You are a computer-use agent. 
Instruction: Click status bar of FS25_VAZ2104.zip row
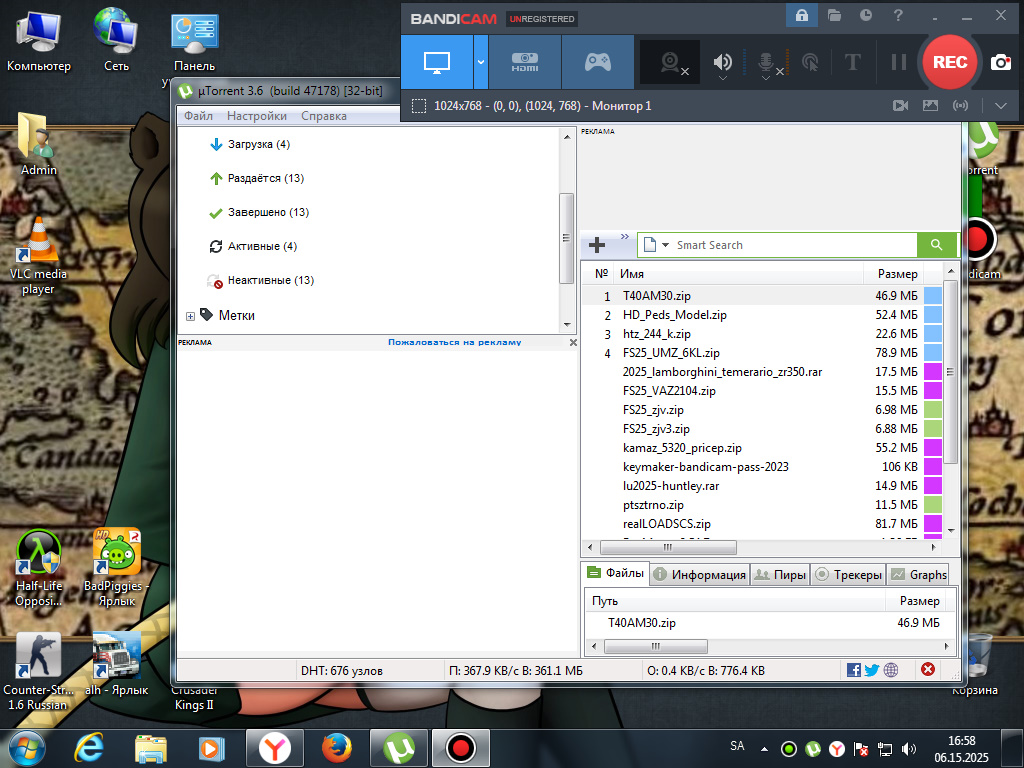coord(933,391)
